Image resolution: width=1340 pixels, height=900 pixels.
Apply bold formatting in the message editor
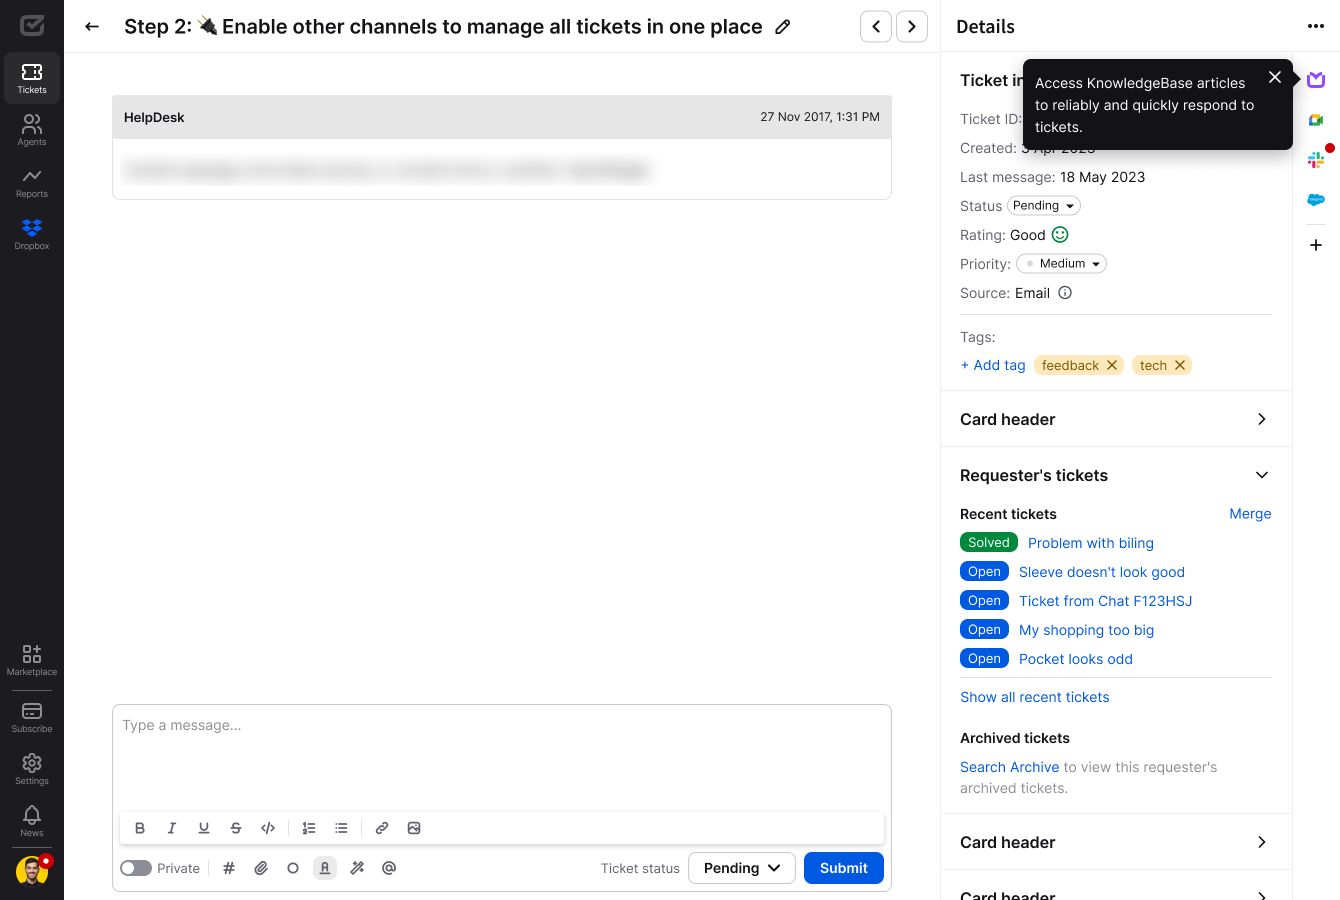tap(140, 828)
